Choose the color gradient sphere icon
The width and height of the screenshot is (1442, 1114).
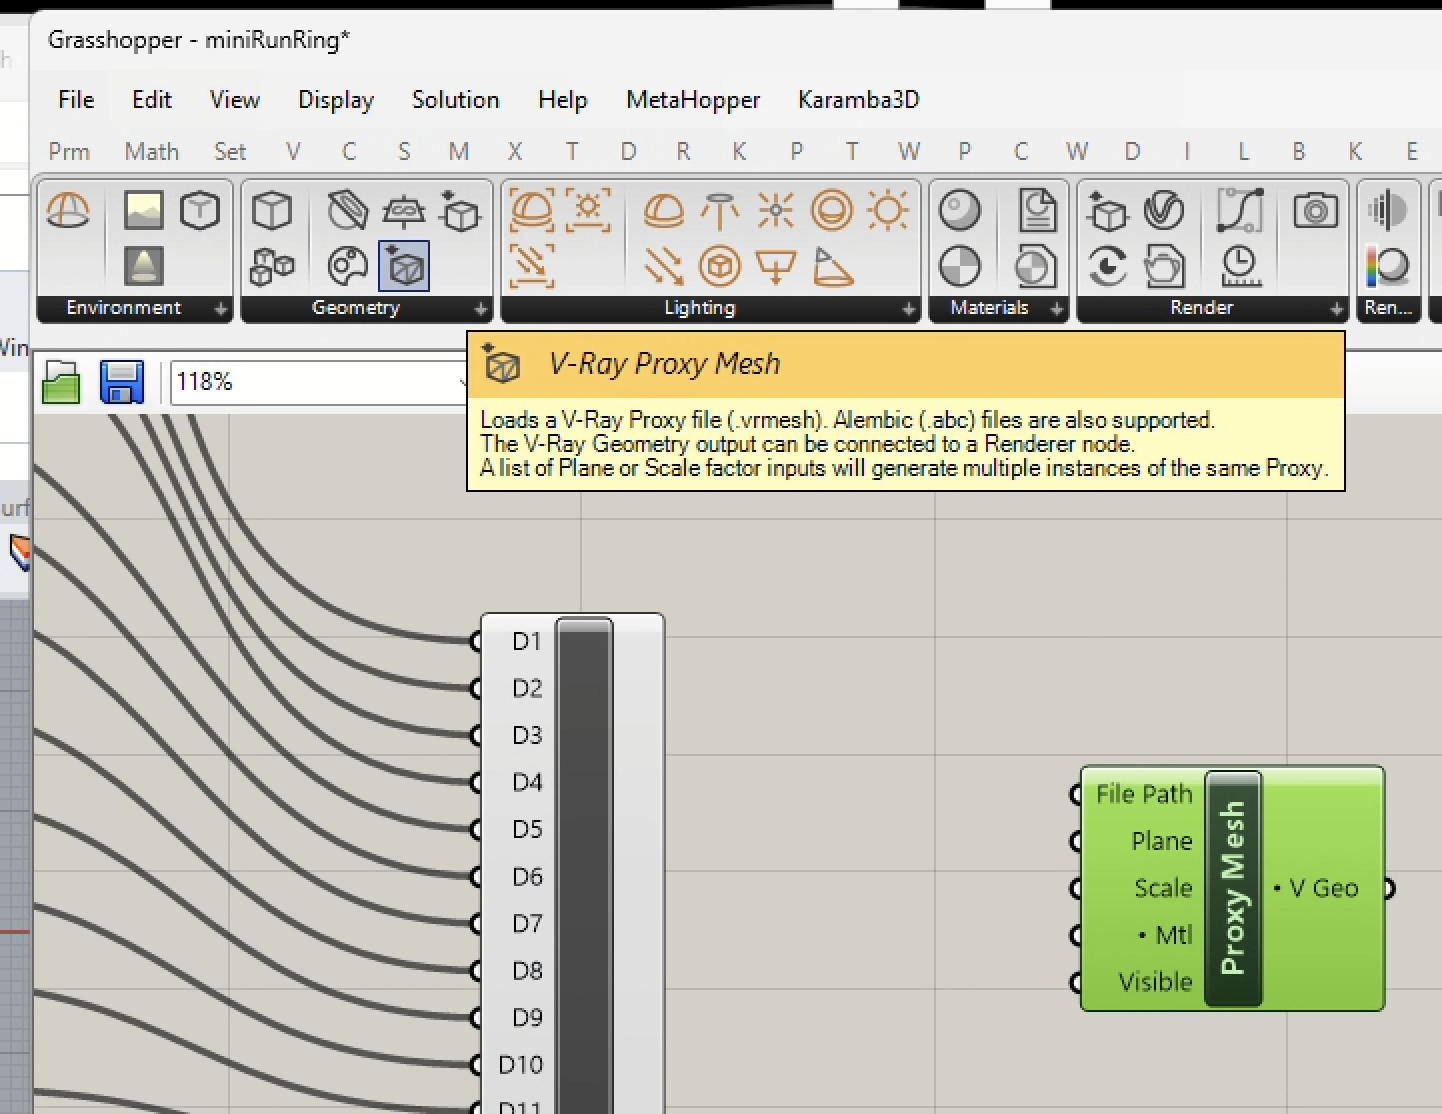[x=1388, y=266]
